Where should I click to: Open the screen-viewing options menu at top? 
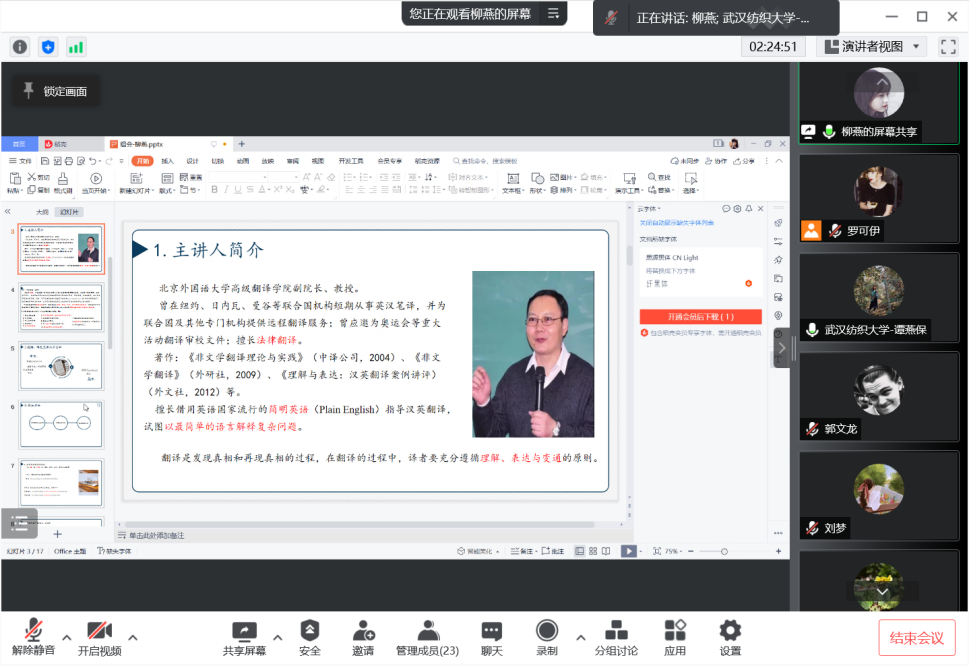coord(552,14)
